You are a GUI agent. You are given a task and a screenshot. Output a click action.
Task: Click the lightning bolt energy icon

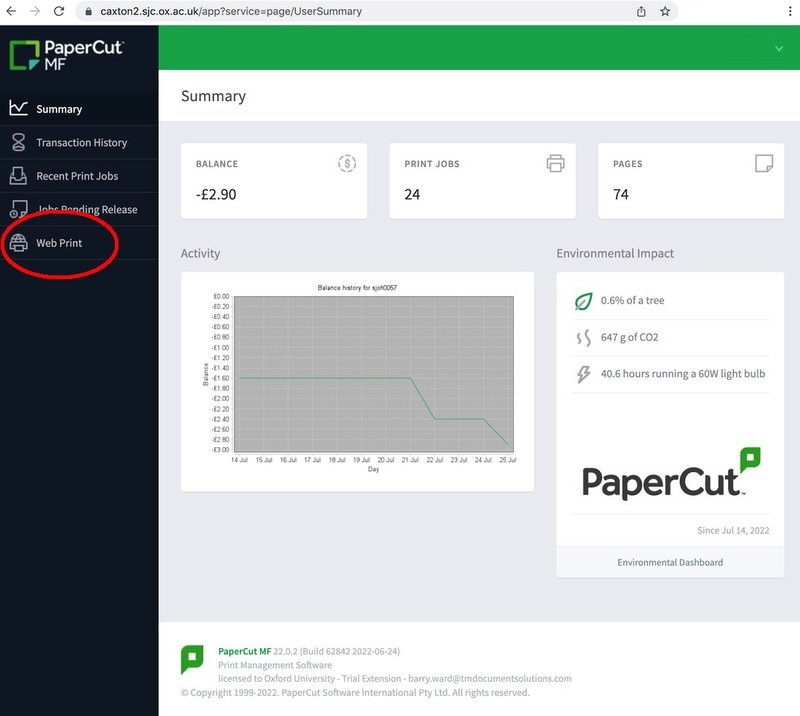(x=583, y=374)
